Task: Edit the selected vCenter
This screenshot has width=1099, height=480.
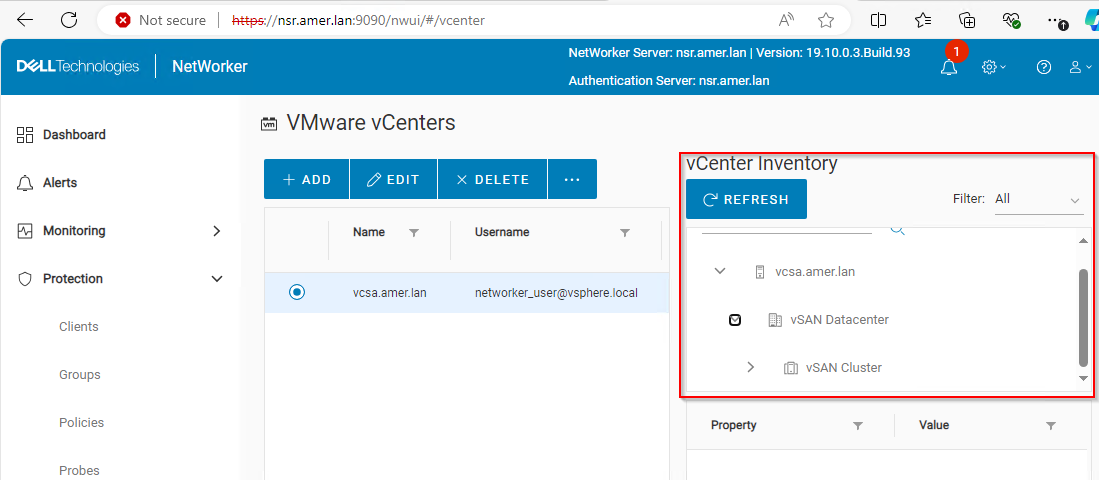Action: tap(393, 179)
